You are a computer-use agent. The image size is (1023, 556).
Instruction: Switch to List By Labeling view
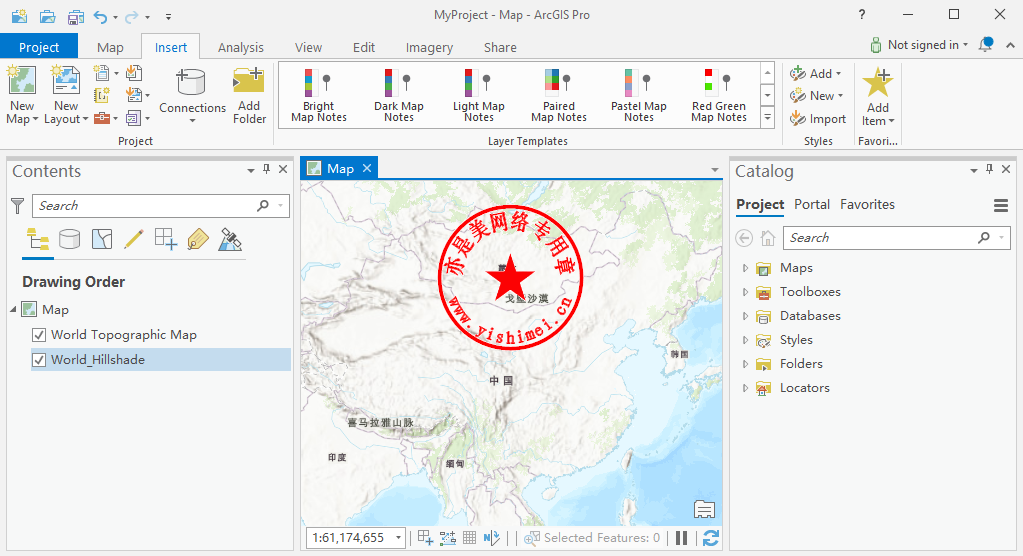pos(198,239)
